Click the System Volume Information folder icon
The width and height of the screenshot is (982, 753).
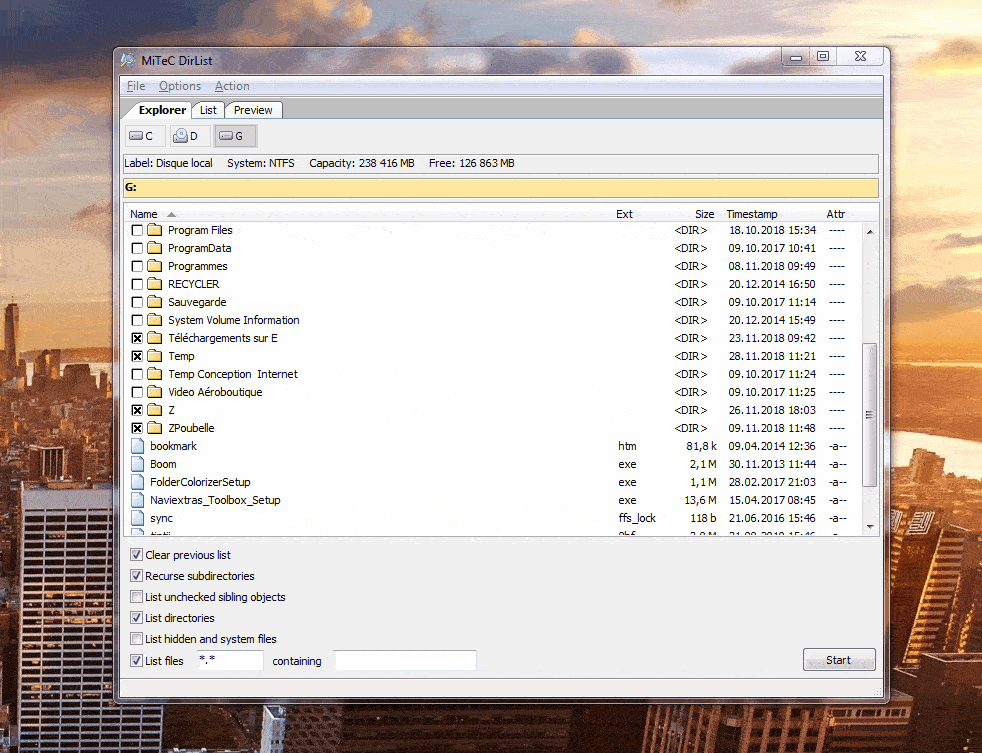coord(155,320)
